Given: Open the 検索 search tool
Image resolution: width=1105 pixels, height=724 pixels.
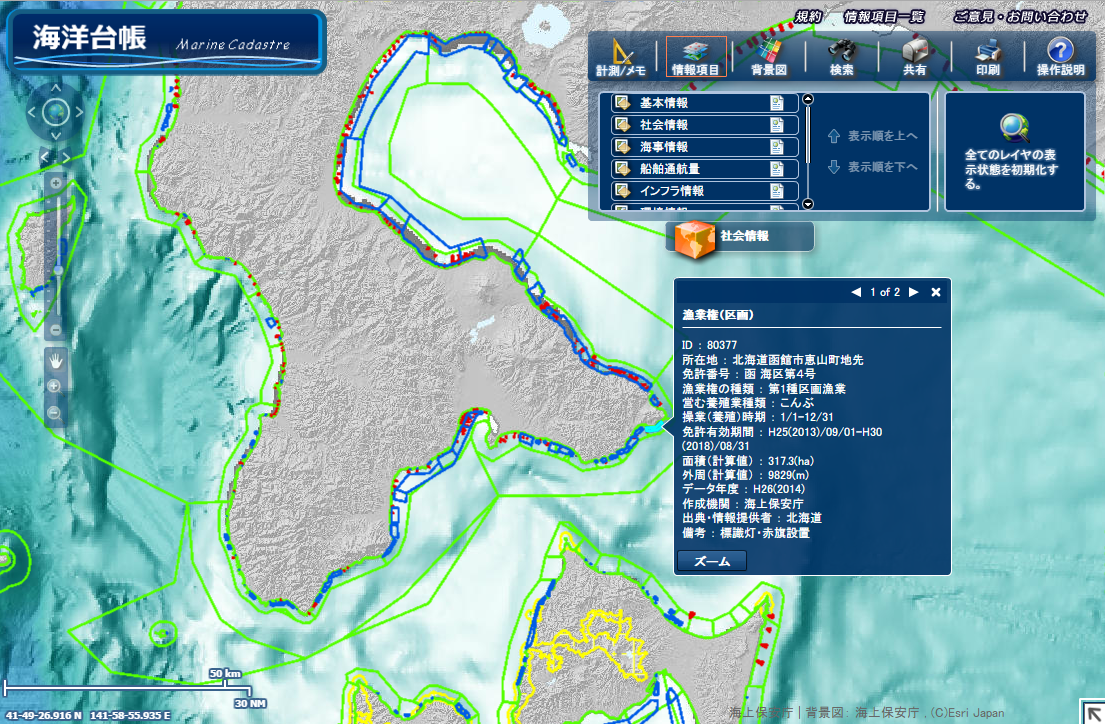Looking at the screenshot, I should (841, 57).
